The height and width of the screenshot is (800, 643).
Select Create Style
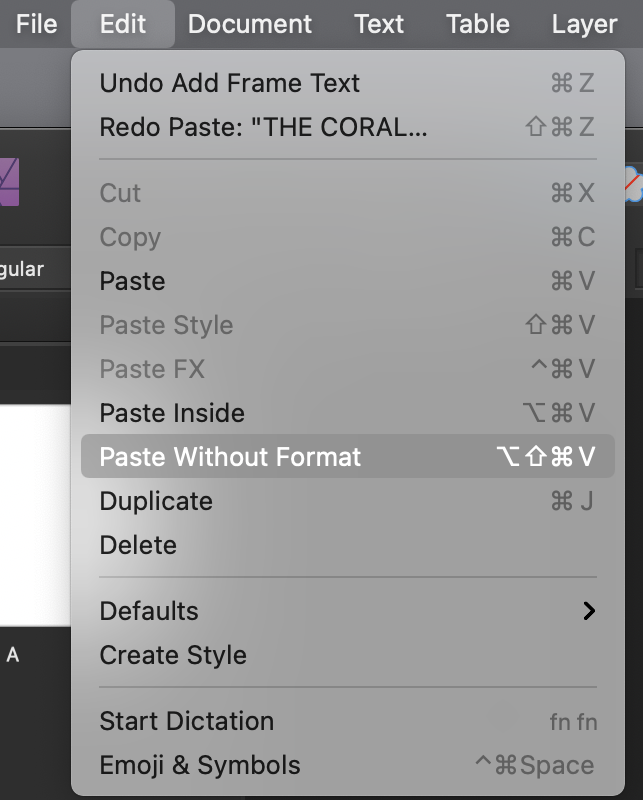[173, 656]
